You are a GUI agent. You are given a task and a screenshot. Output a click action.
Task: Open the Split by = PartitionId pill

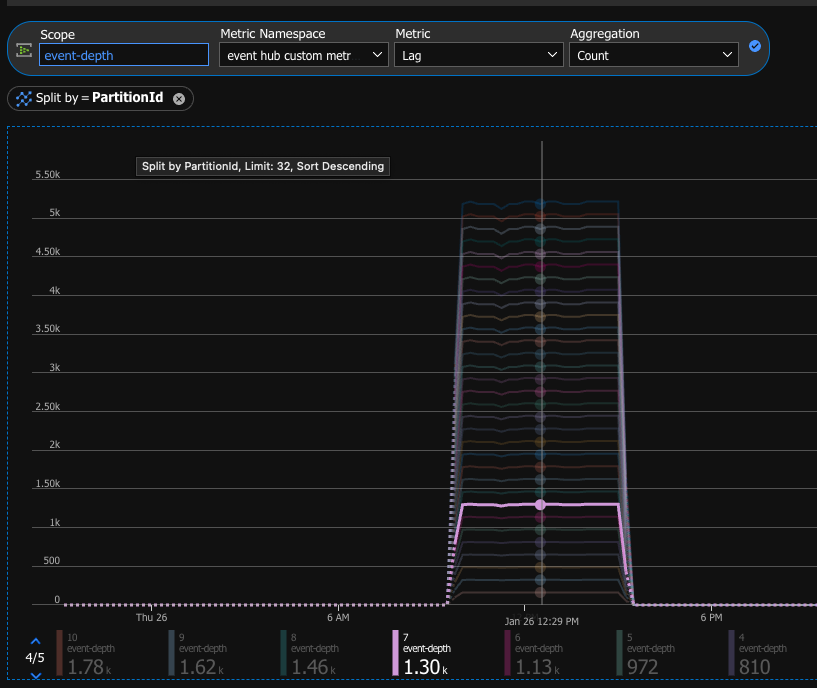tap(100, 99)
